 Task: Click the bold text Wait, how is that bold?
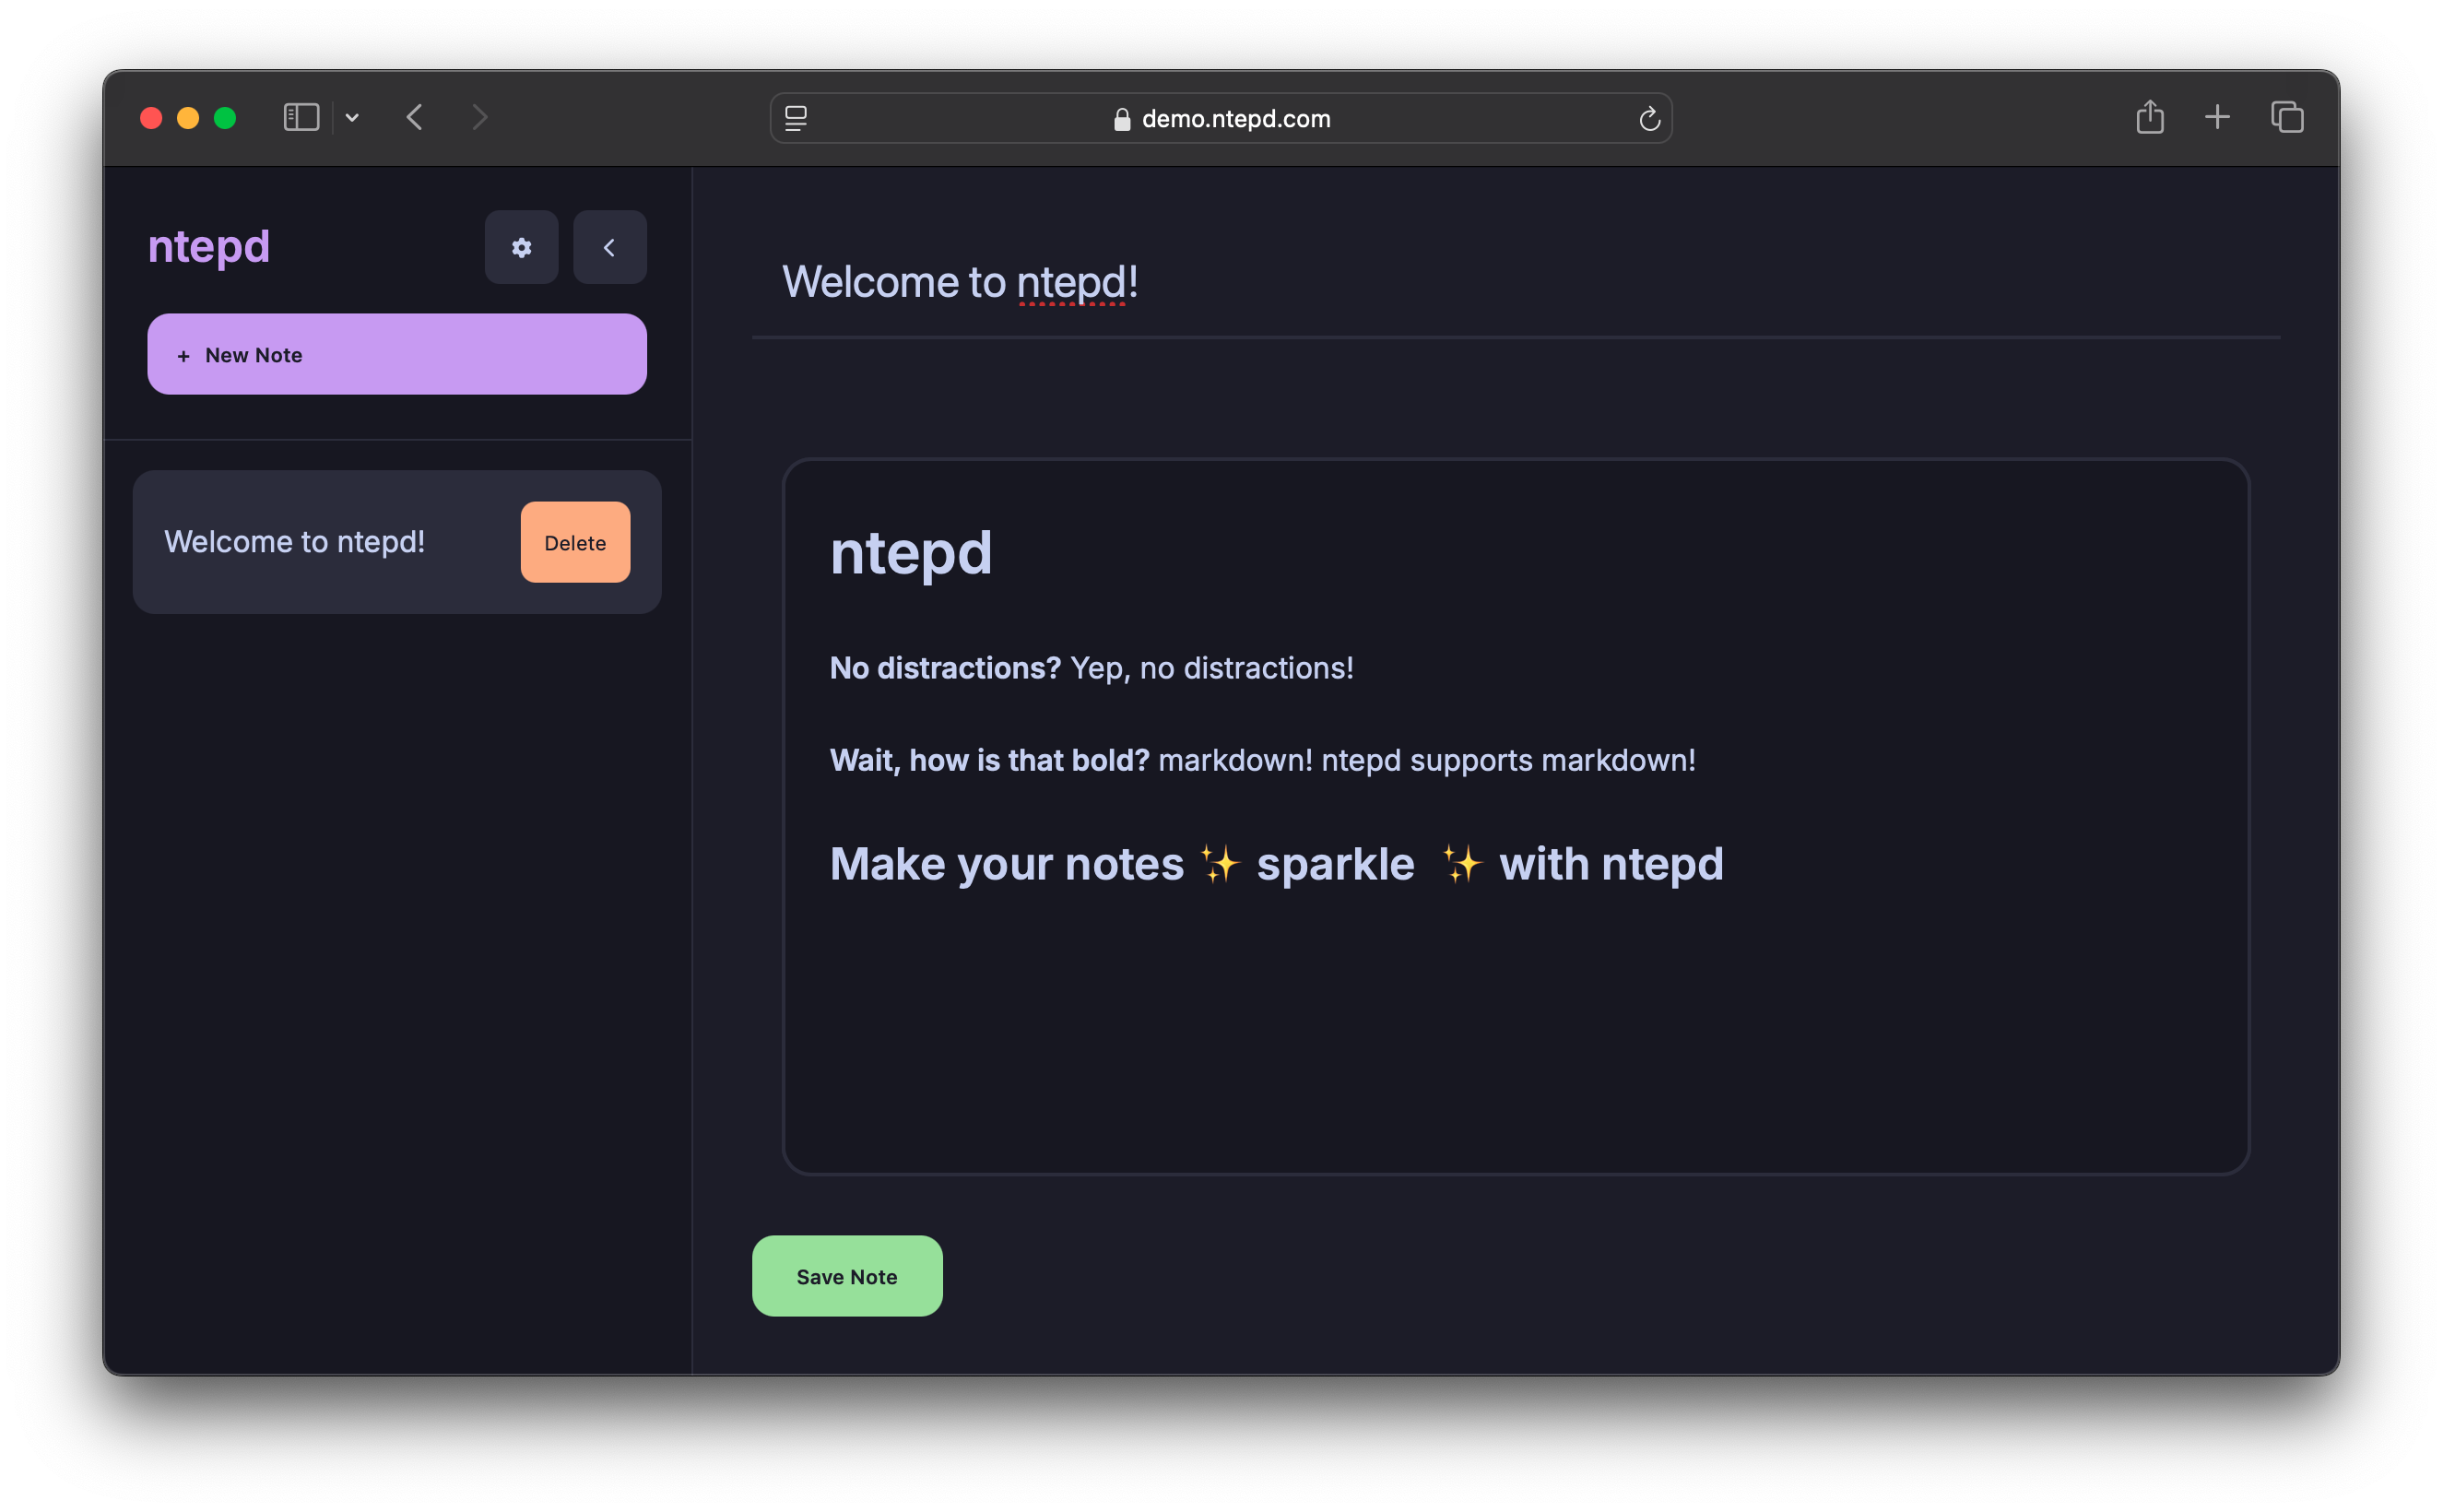point(989,760)
